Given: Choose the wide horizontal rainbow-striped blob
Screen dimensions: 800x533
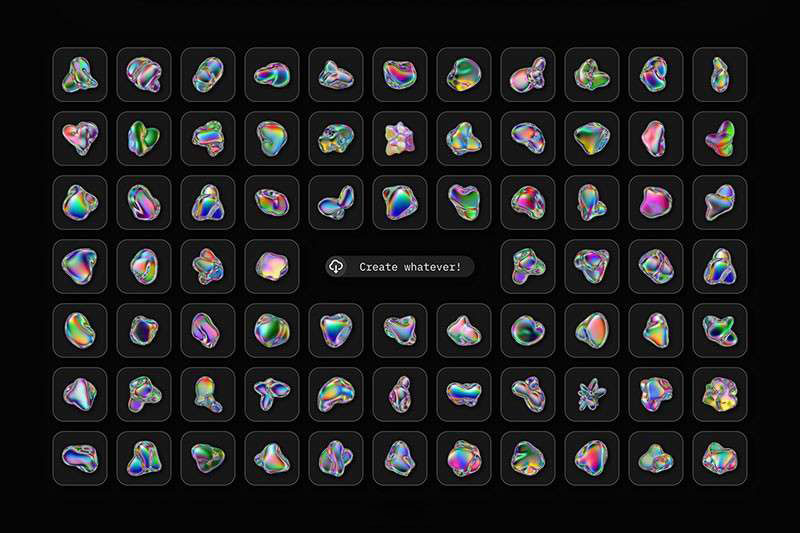Looking at the screenshot, I should 464,394.
